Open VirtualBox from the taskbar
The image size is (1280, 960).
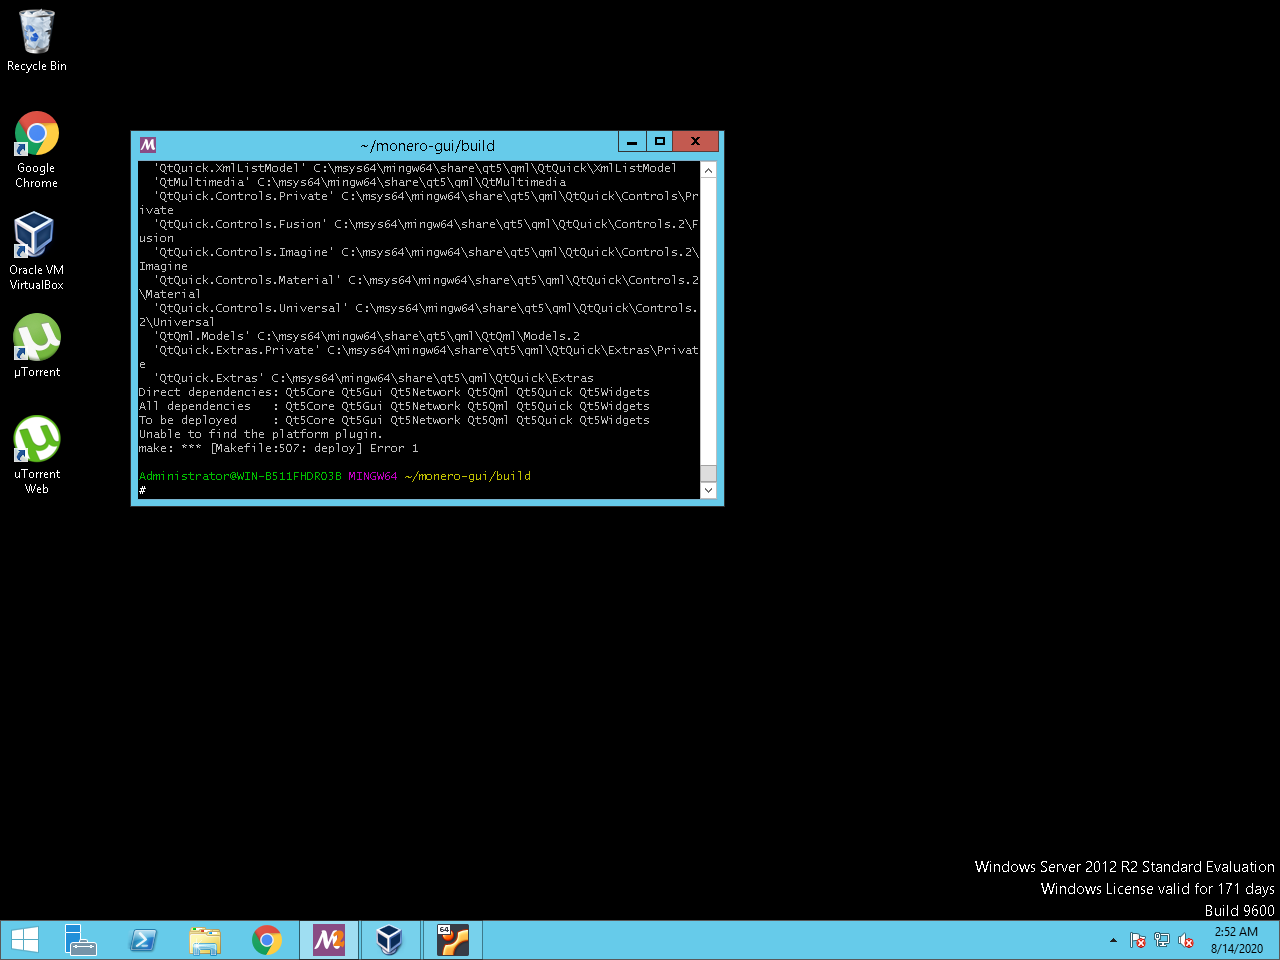click(389, 940)
